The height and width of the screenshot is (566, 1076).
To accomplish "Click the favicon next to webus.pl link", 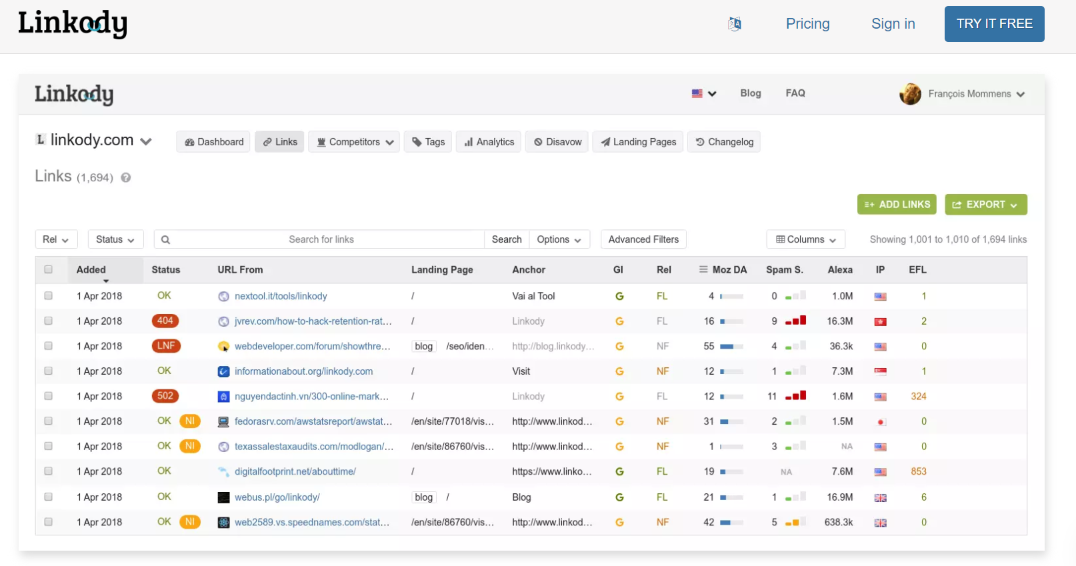I will tap(224, 497).
